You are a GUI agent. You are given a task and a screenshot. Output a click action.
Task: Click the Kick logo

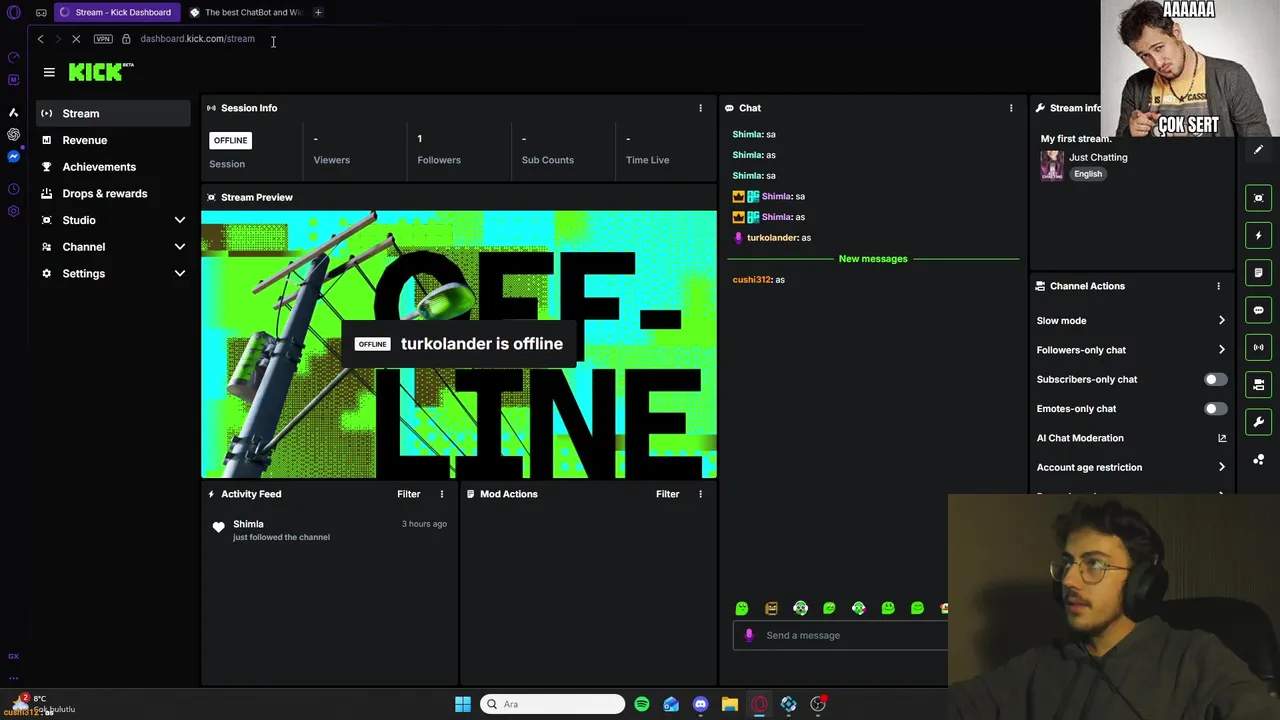[x=100, y=71]
